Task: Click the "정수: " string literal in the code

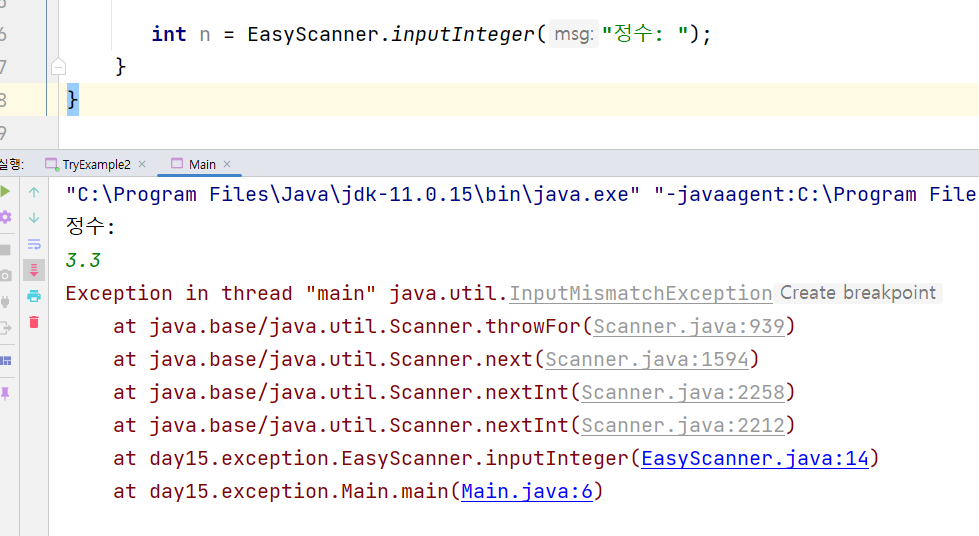Action: (645, 34)
